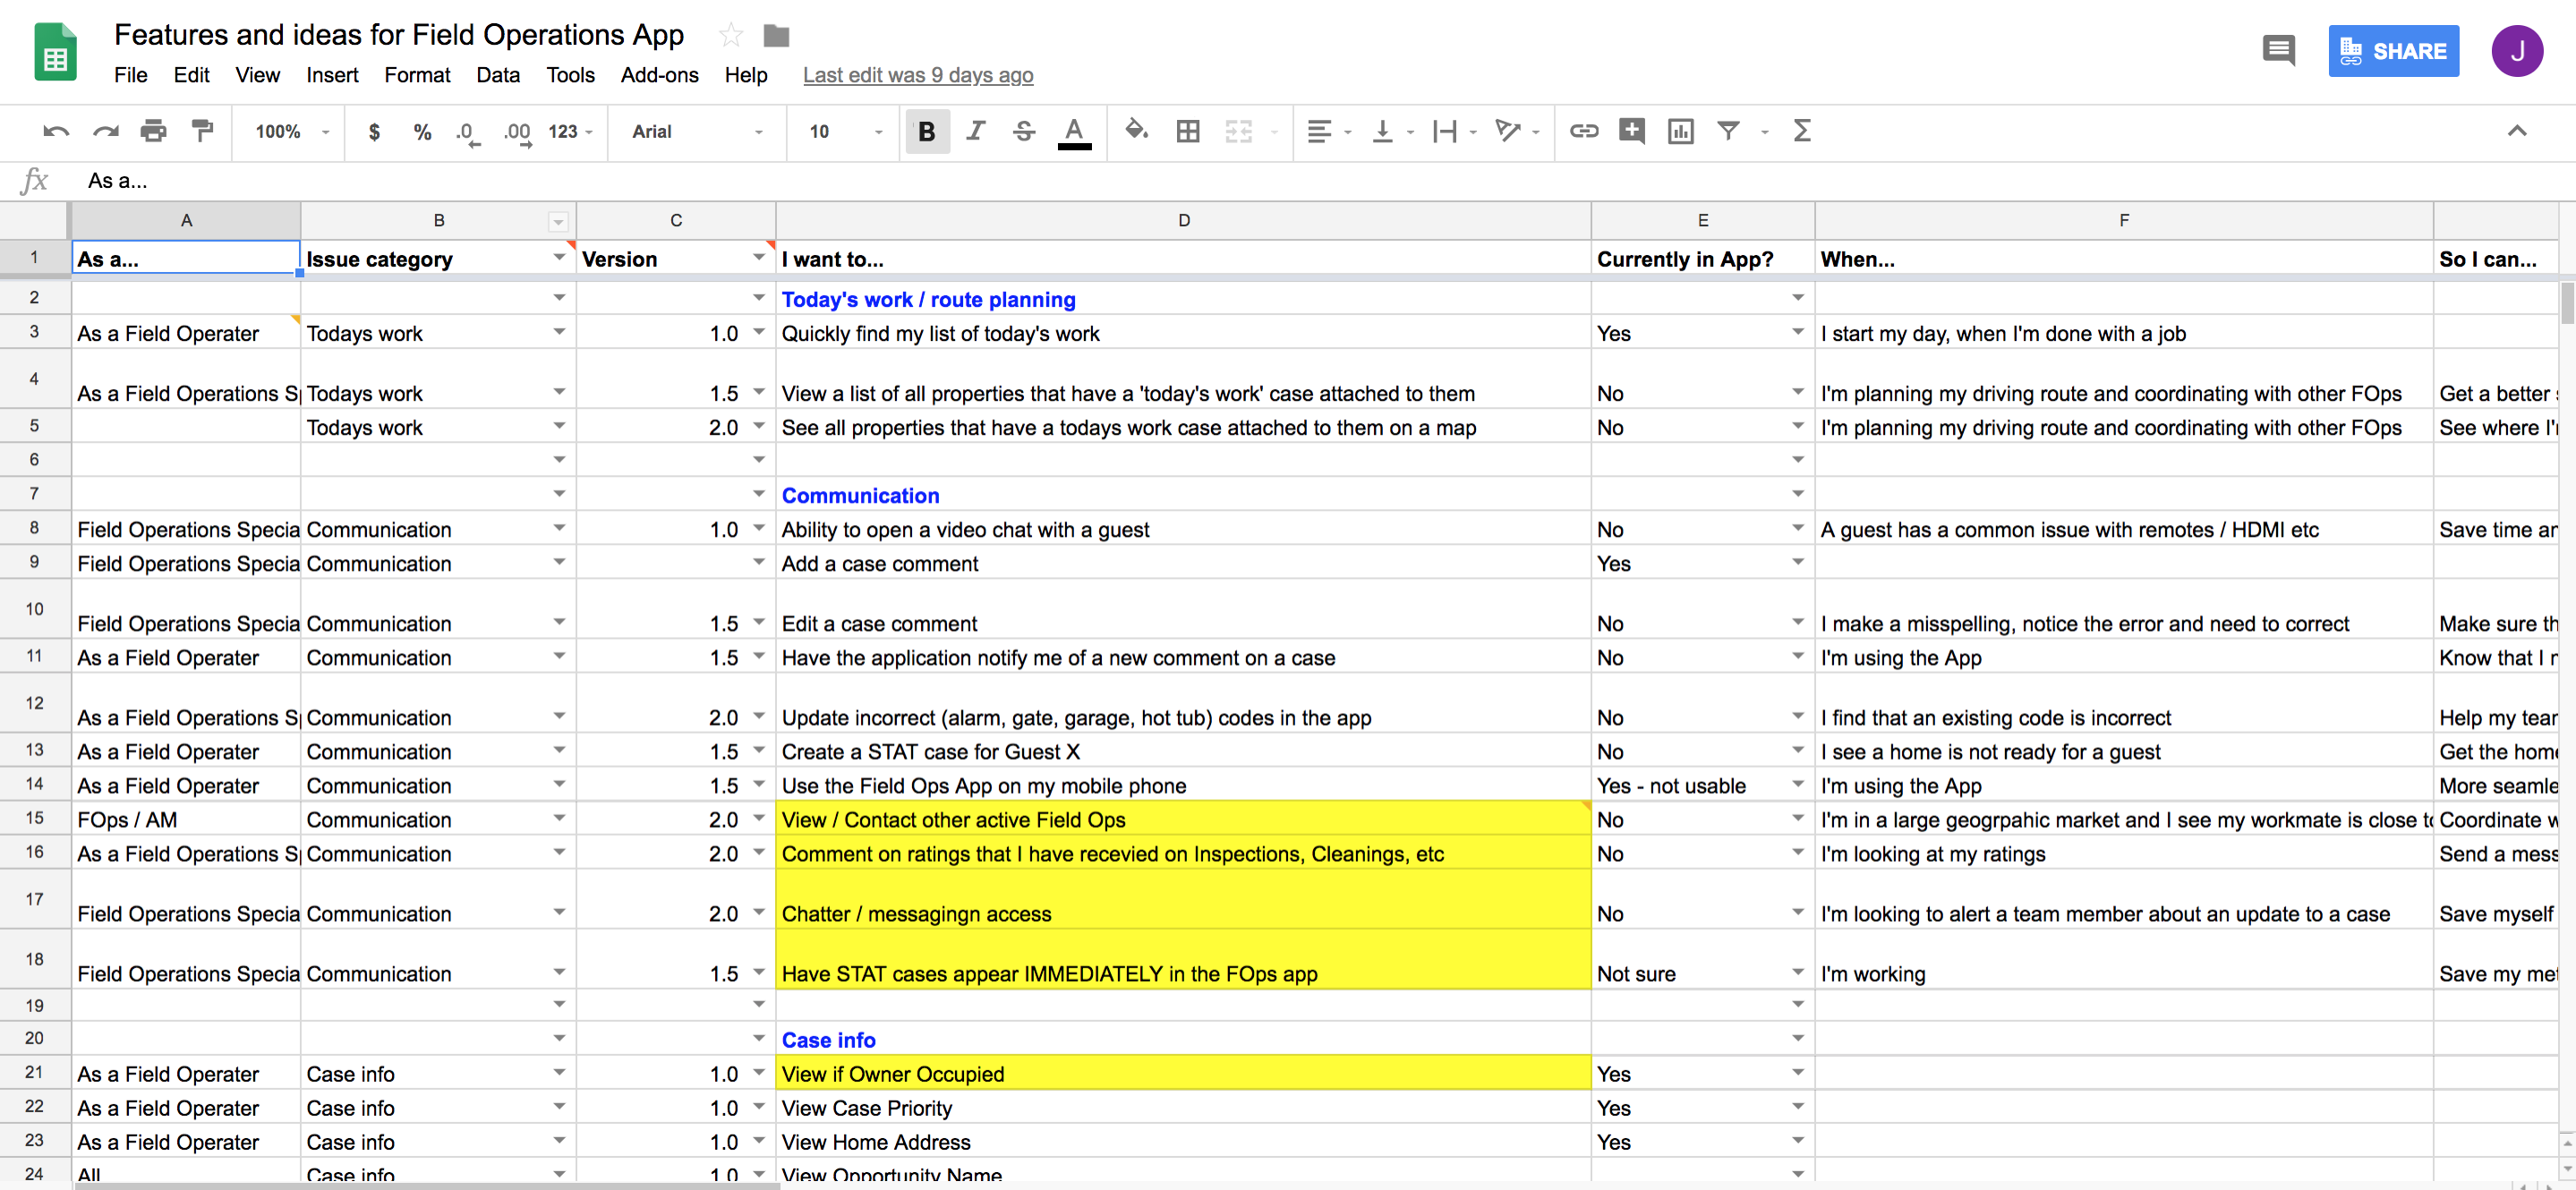The height and width of the screenshot is (1190, 2576).
Task: Select column D header
Action: 1183,220
